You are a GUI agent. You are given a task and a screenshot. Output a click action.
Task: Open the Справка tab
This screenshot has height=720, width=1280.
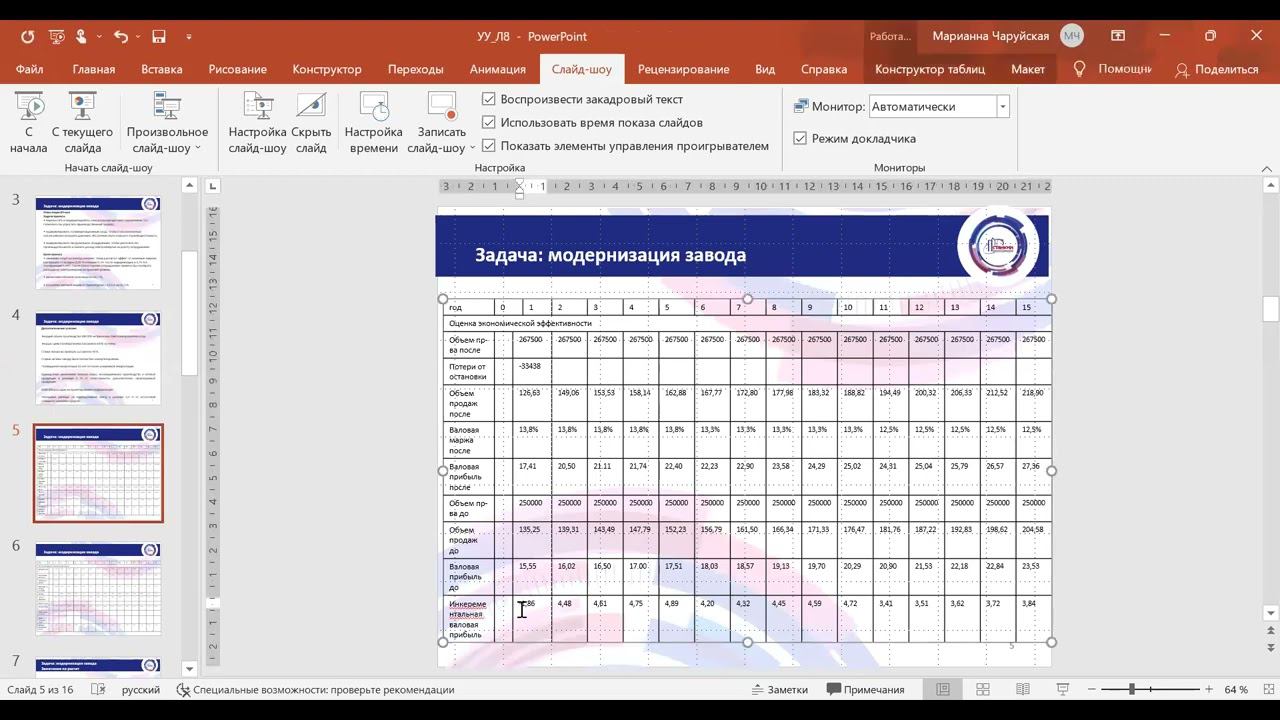(824, 69)
